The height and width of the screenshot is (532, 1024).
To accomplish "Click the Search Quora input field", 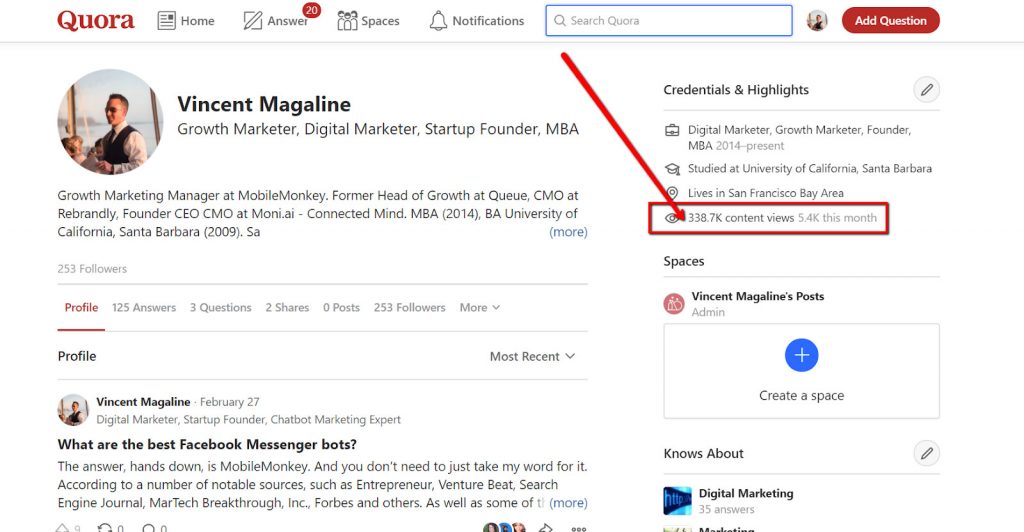I will pos(669,21).
